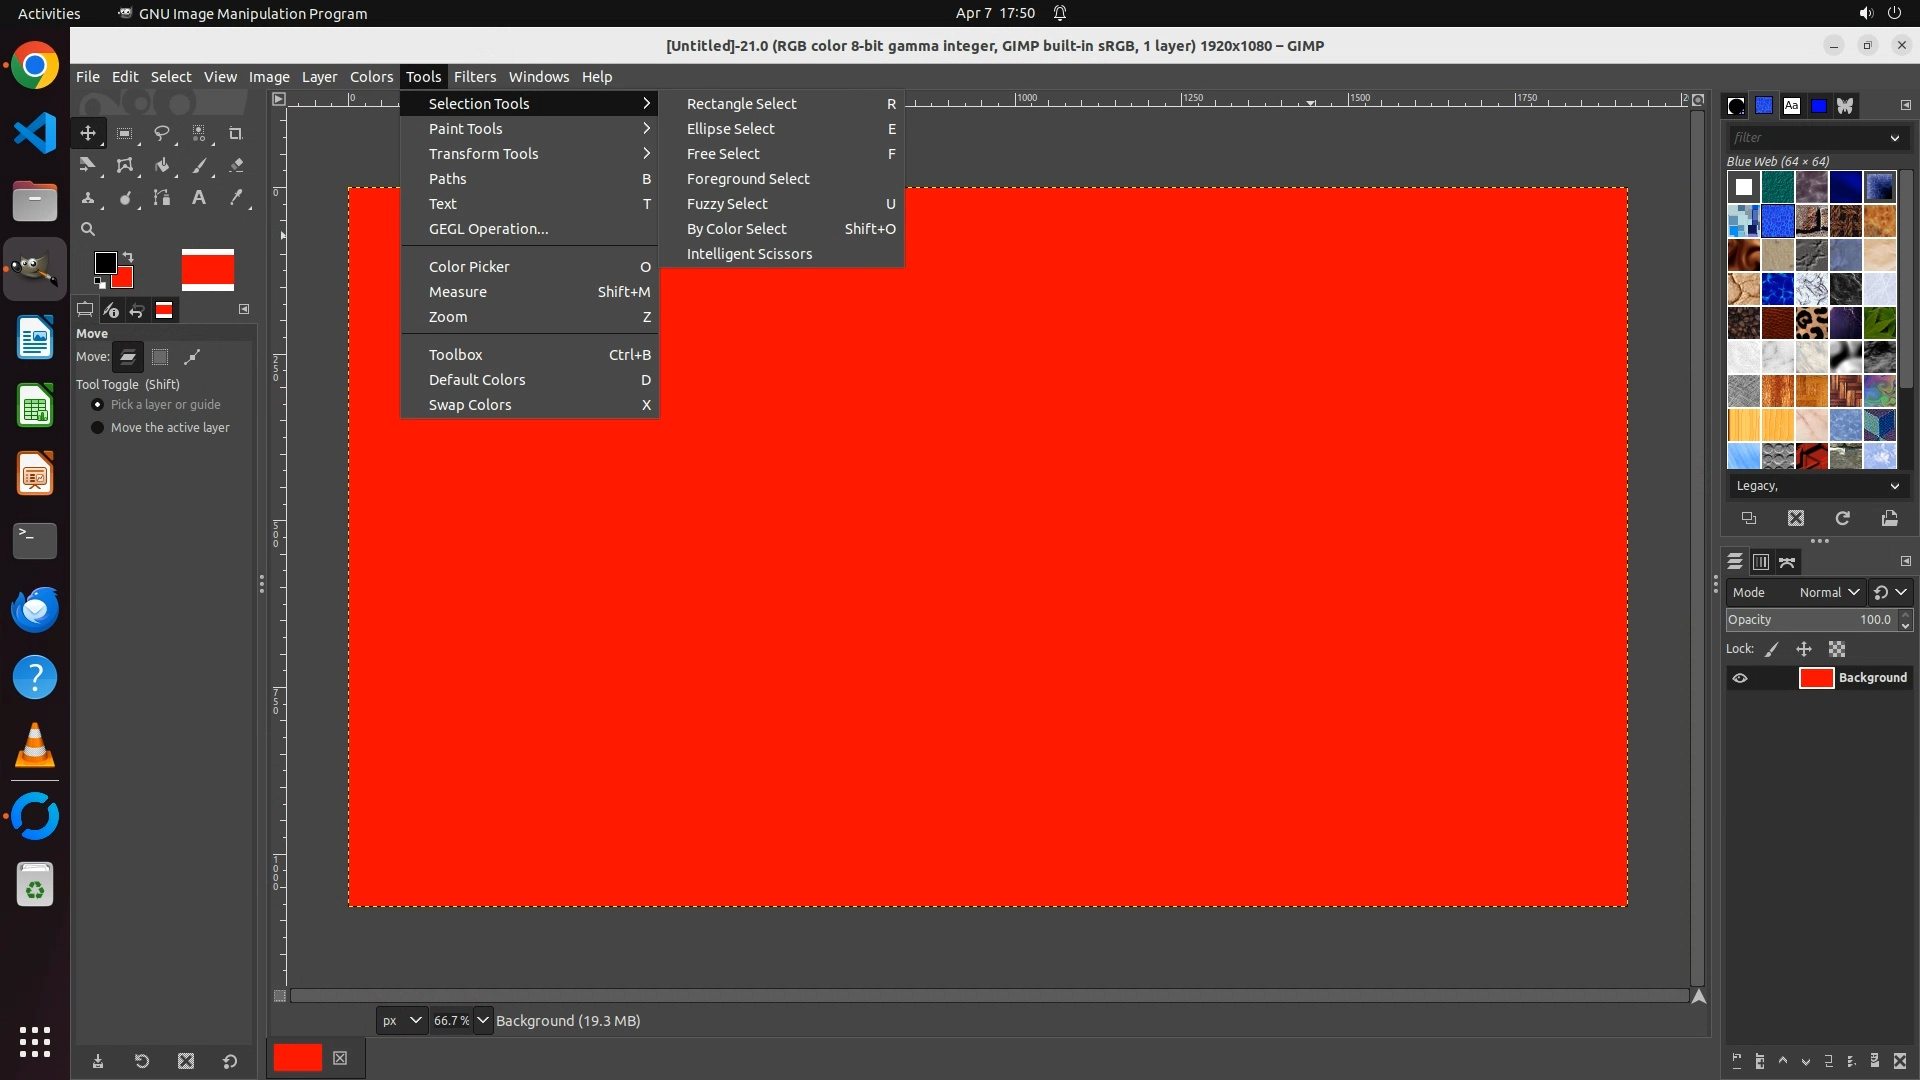
Task: Select the Paintbrush tool
Action: coord(199,165)
